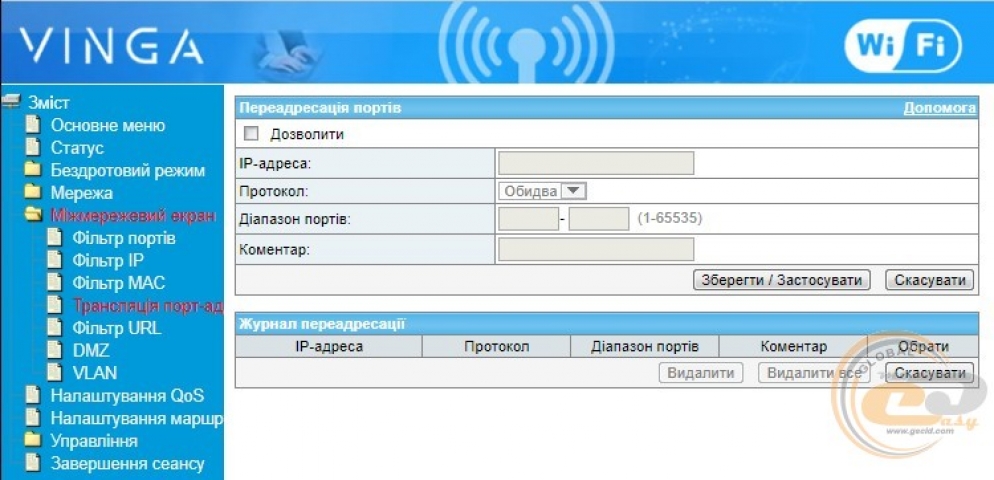Click the Зберегти / Застосувати button
994x480 pixels.
click(x=782, y=280)
